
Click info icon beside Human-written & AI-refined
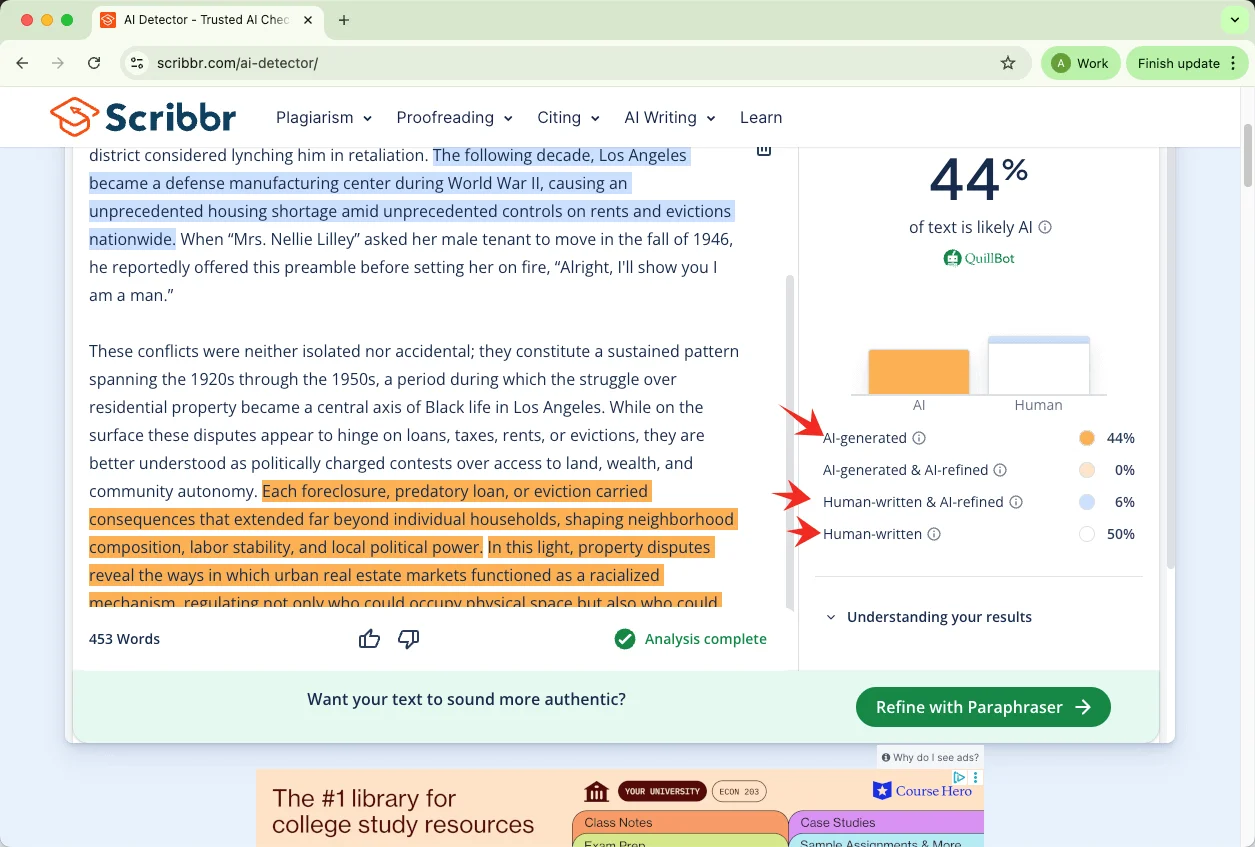pyautogui.click(x=1015, y=502)
